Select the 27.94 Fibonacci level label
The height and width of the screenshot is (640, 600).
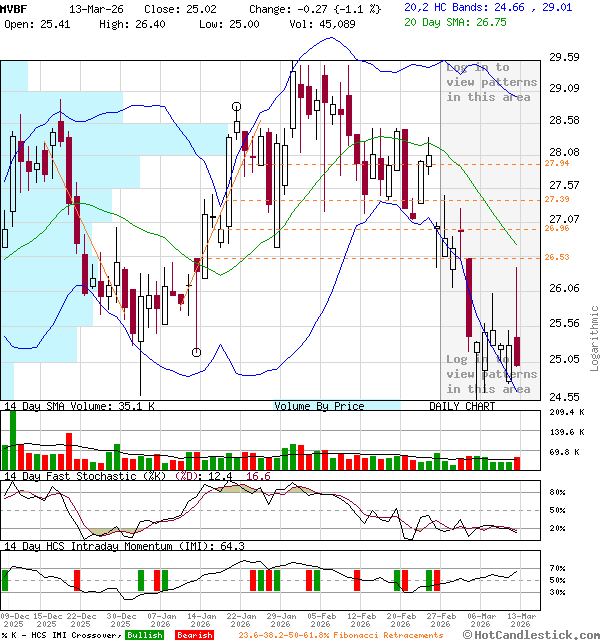click(556, 163)
